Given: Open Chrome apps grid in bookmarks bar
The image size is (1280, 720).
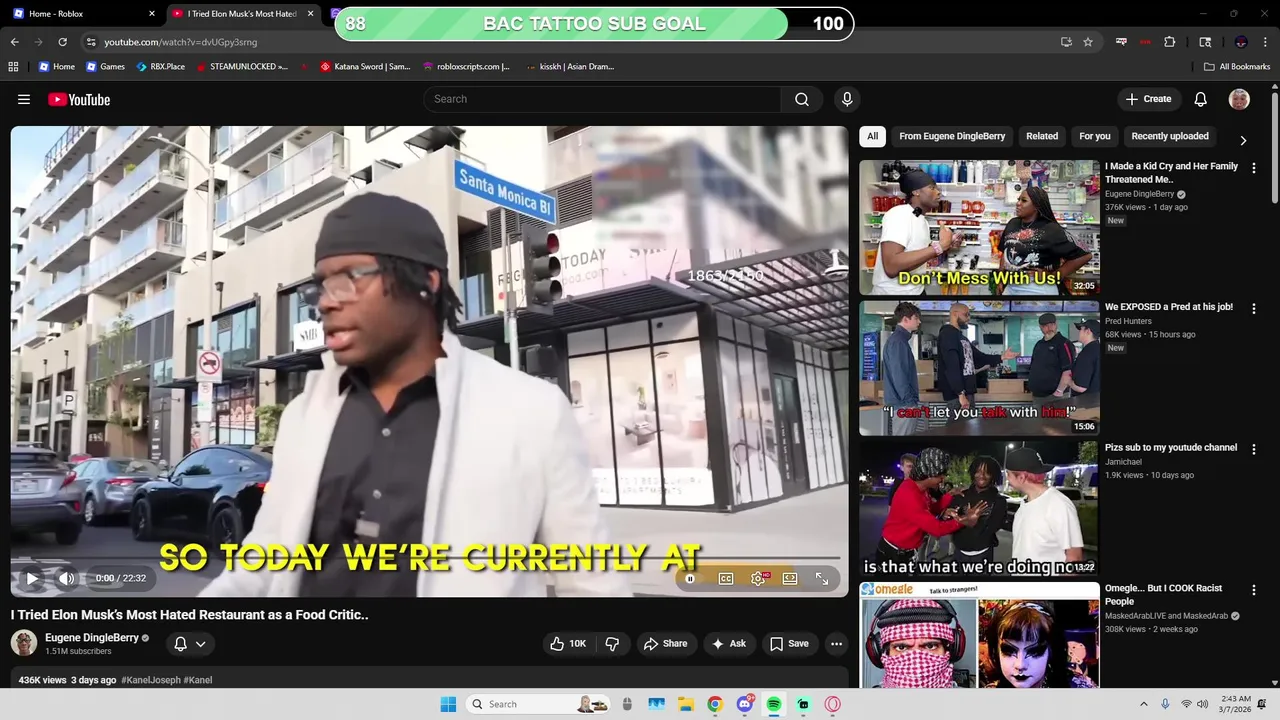Looking at the screenshot, I should (13, 67).
